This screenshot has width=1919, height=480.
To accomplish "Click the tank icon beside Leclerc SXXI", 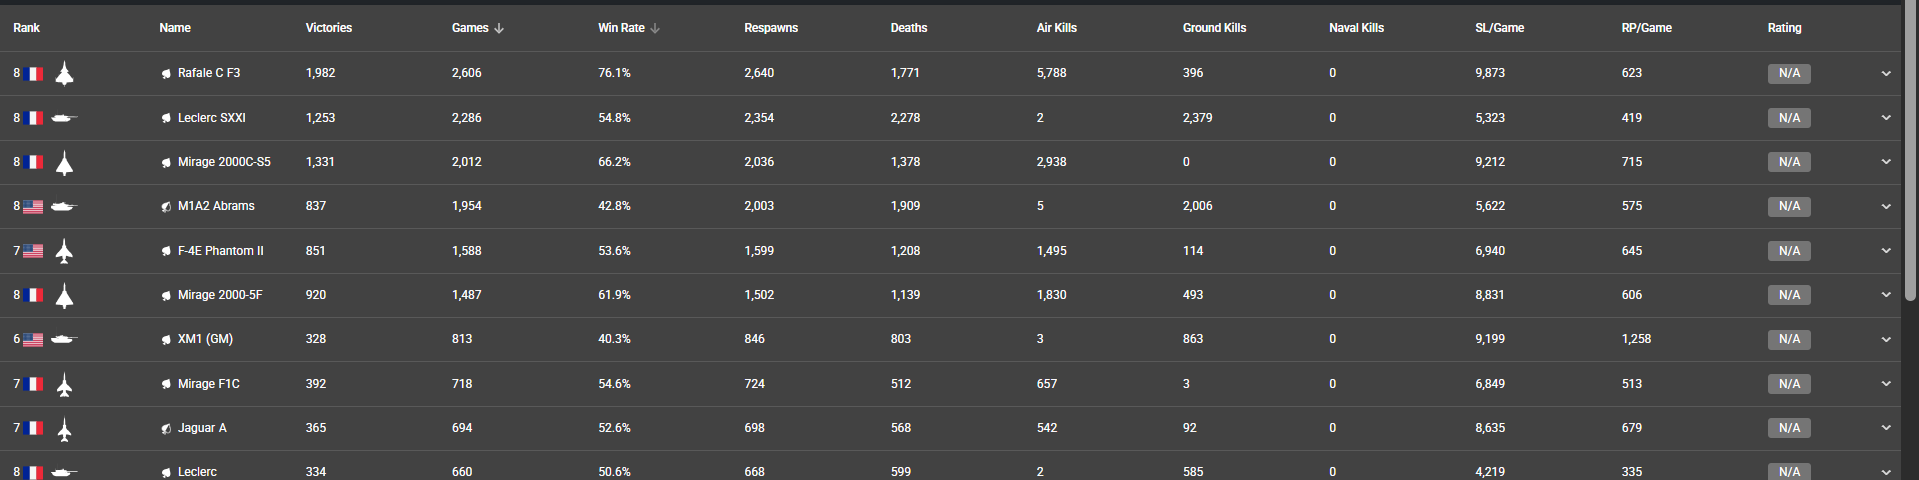I will tap(64, 118).
